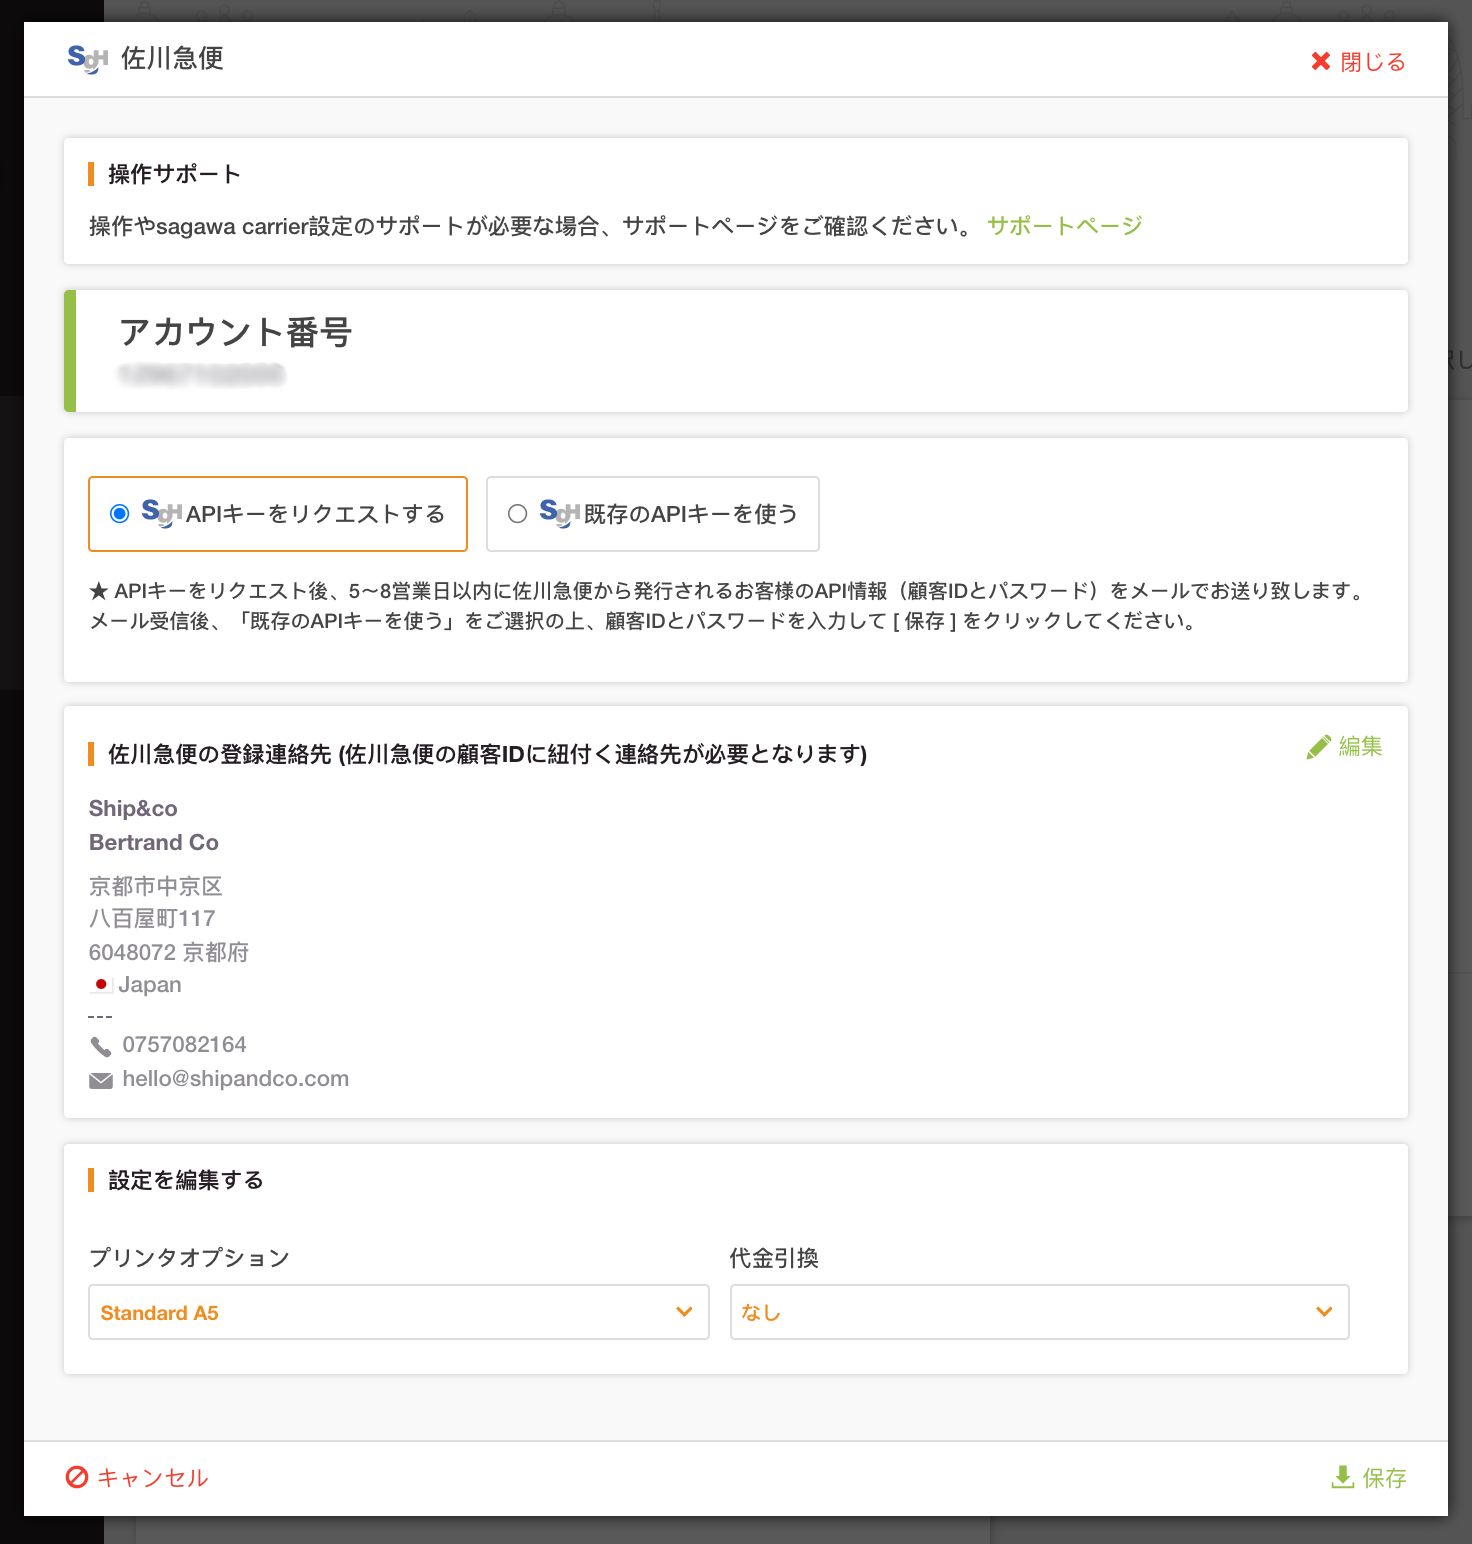The width and height of the screenshot is (1472, 1544).
Task: Click the prohibition icon beside キャンセル
Action: pos(77,1477)
